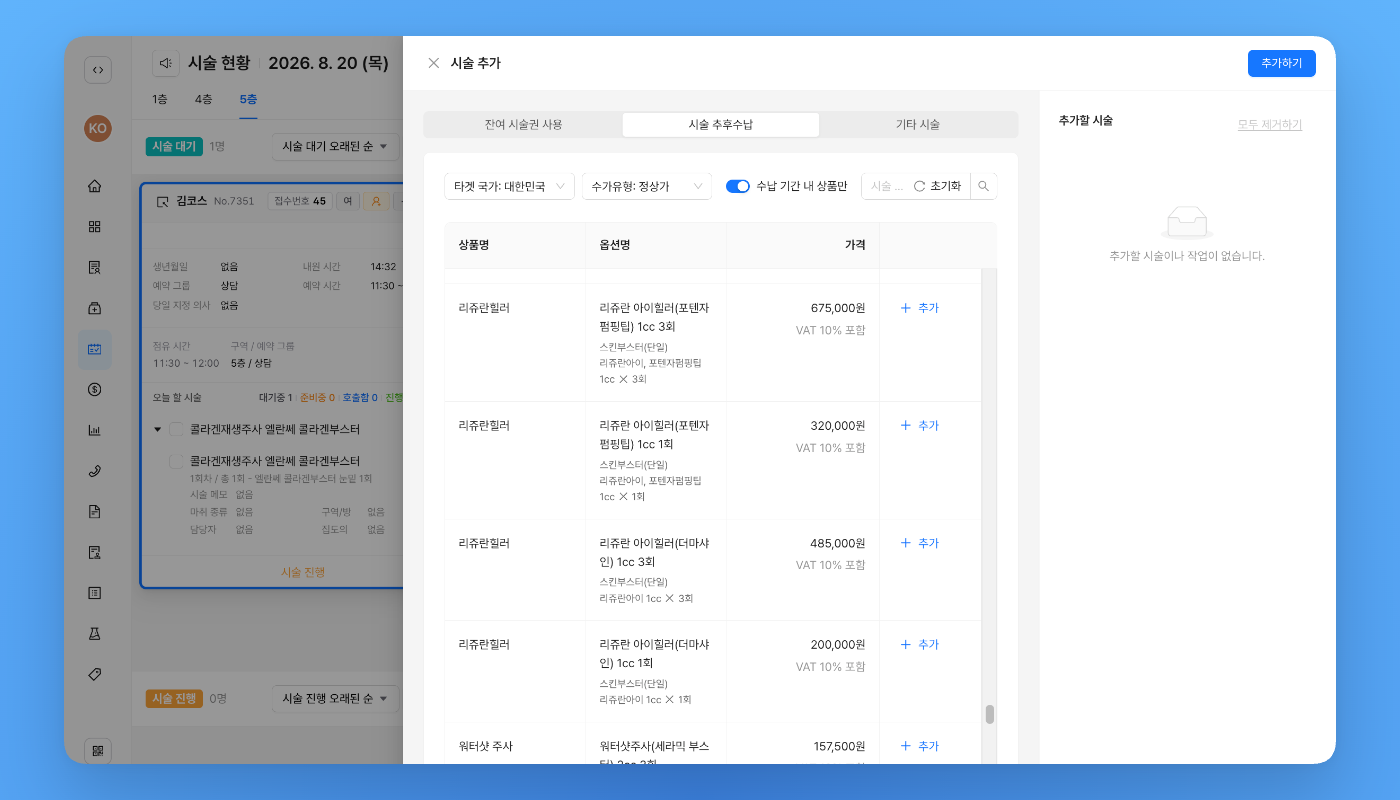Screen dimensions: 1400x800
Task: Click the megaphone announcement icon
Action: [166, 63]
